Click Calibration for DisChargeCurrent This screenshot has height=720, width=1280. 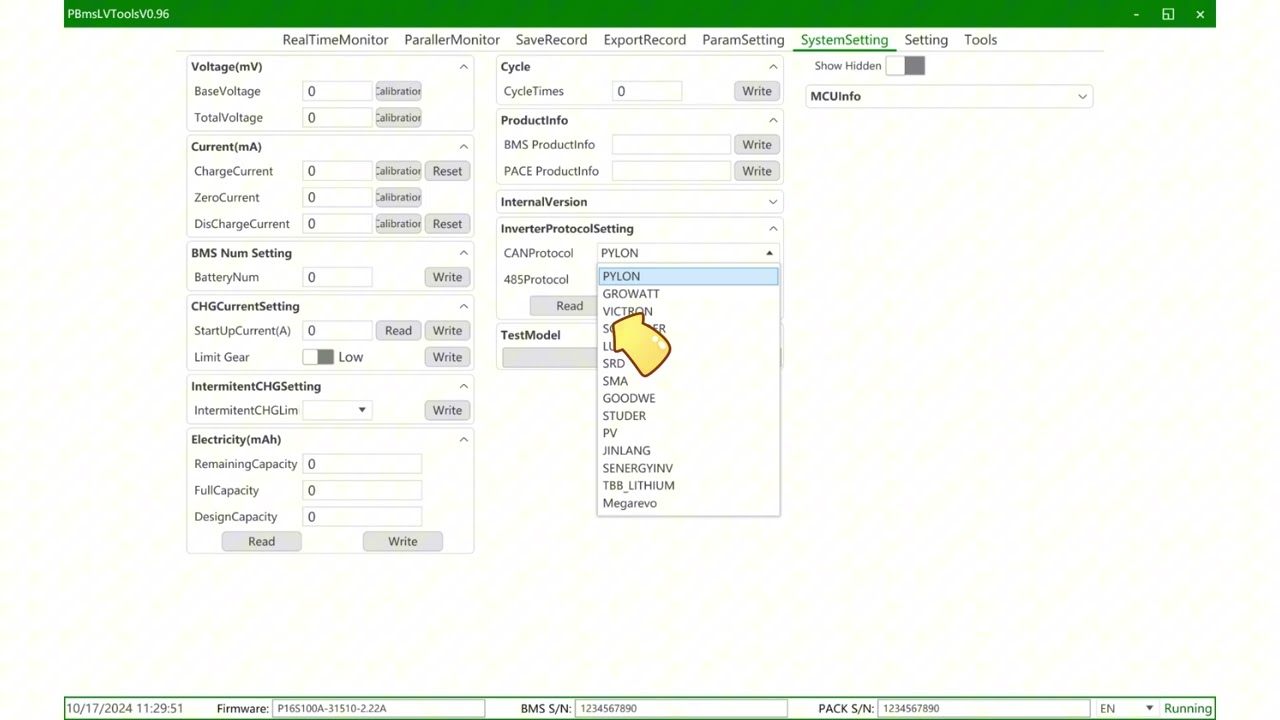[398, 224]
